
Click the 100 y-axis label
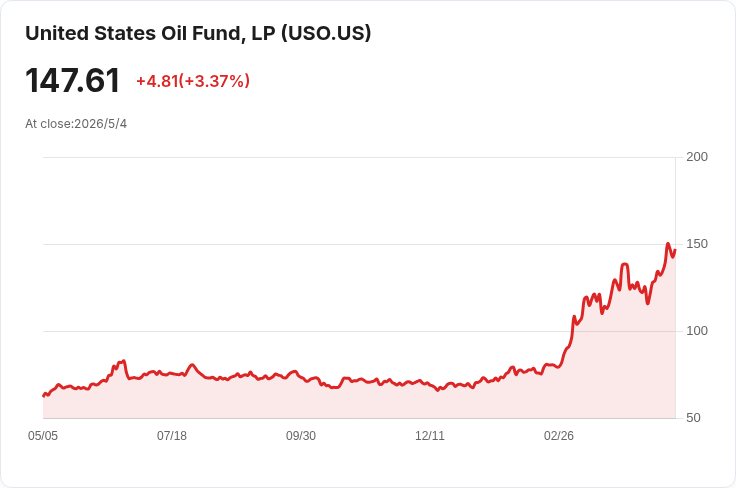(697, 331)
